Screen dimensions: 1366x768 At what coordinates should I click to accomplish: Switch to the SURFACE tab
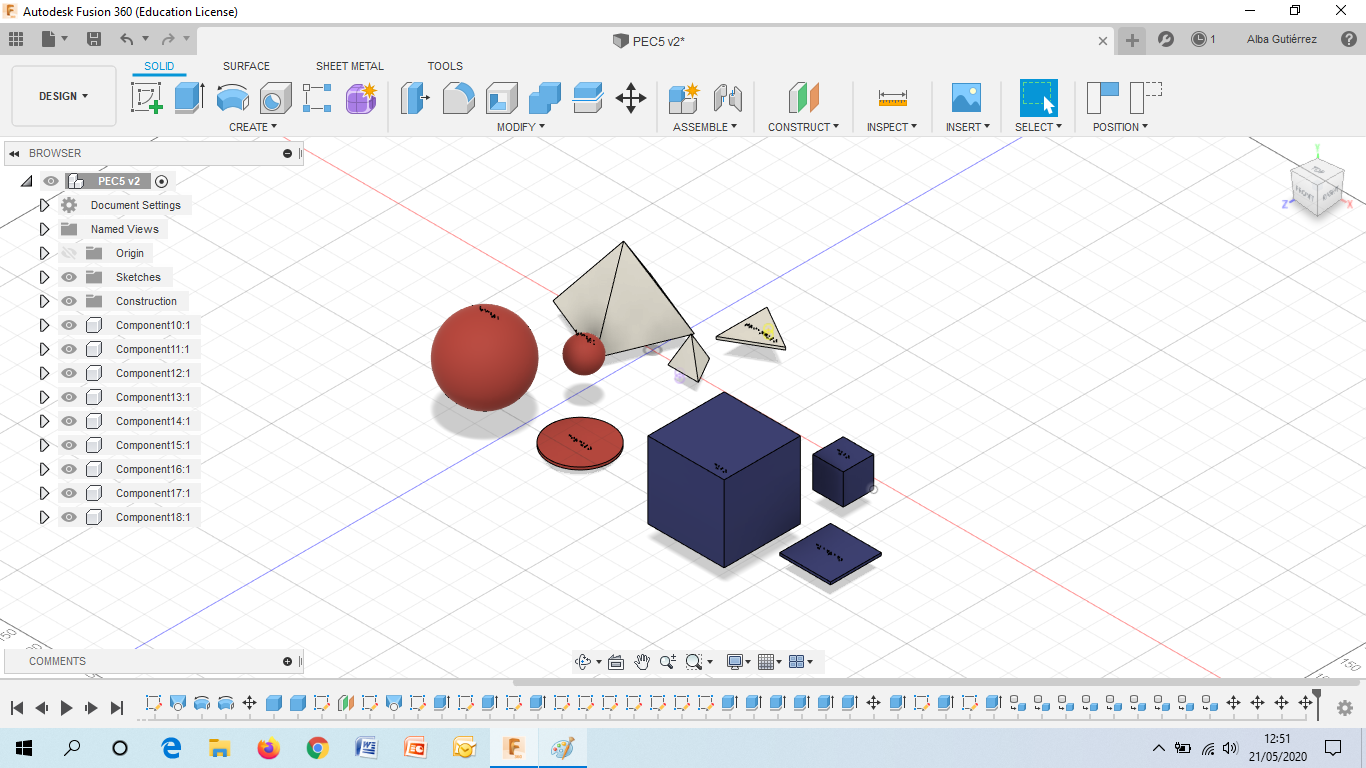[246, 66]
